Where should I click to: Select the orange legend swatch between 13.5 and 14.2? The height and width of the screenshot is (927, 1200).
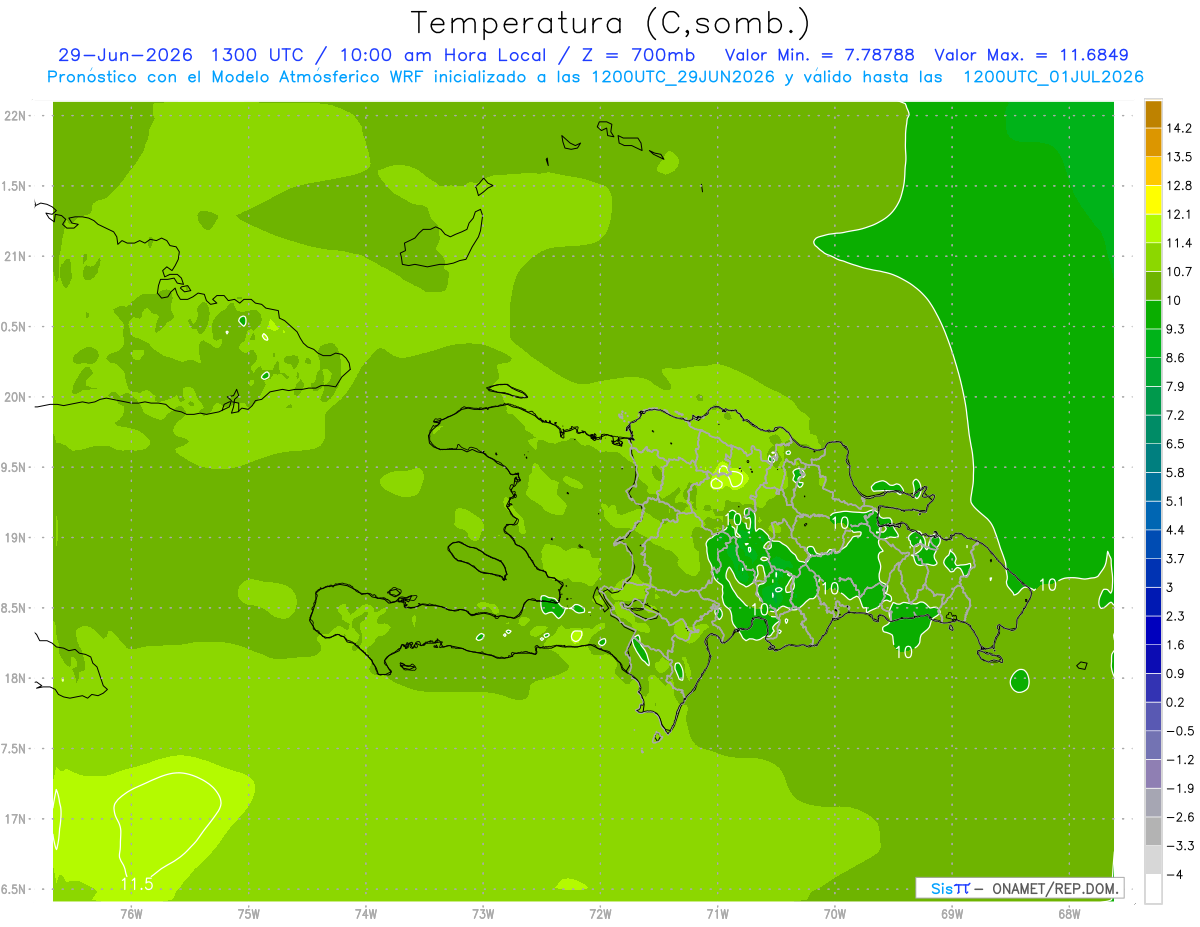click(1153, 143)
